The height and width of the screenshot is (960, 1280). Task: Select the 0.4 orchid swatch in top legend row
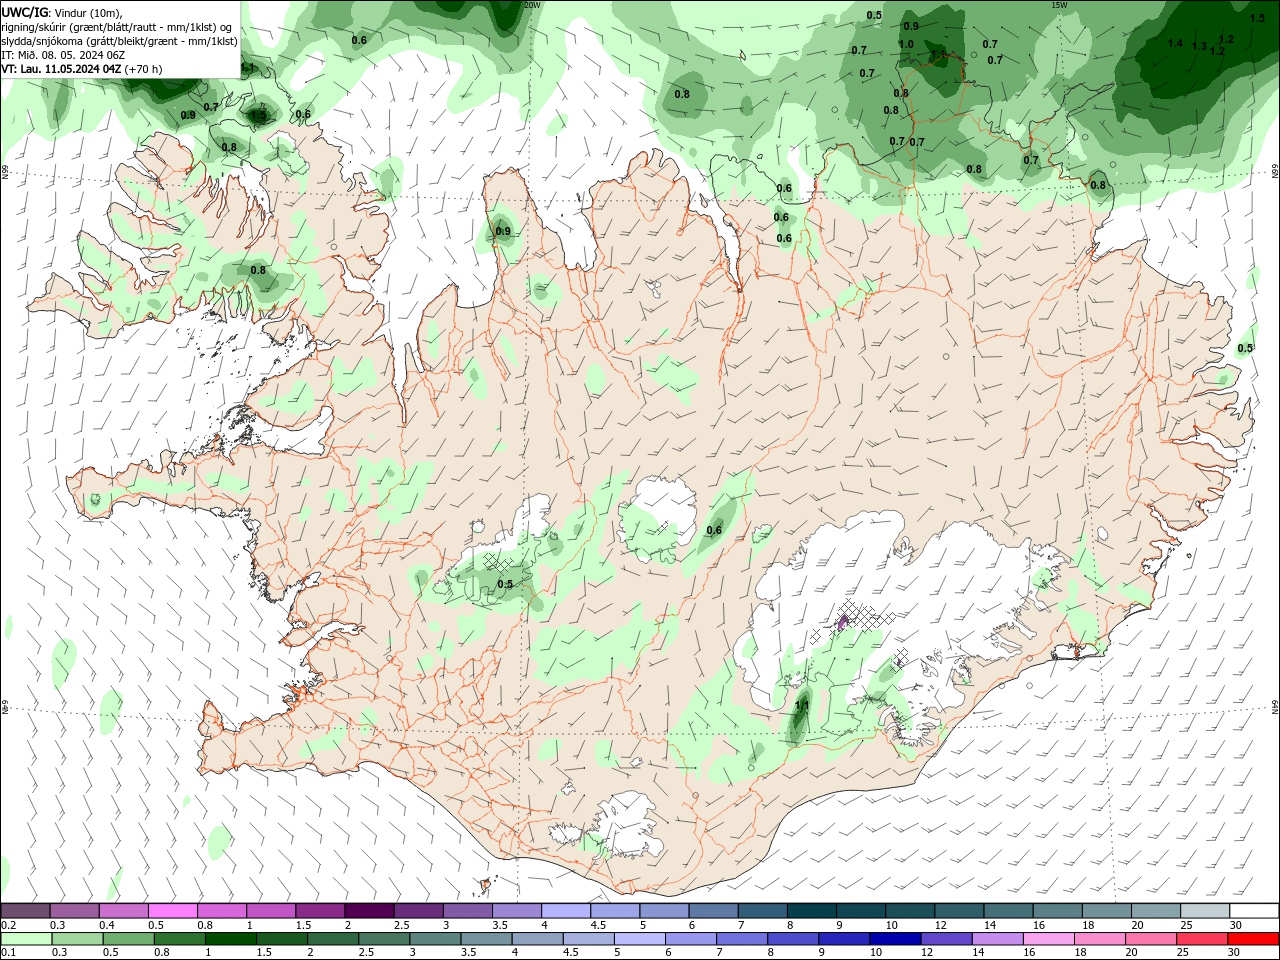124,911
